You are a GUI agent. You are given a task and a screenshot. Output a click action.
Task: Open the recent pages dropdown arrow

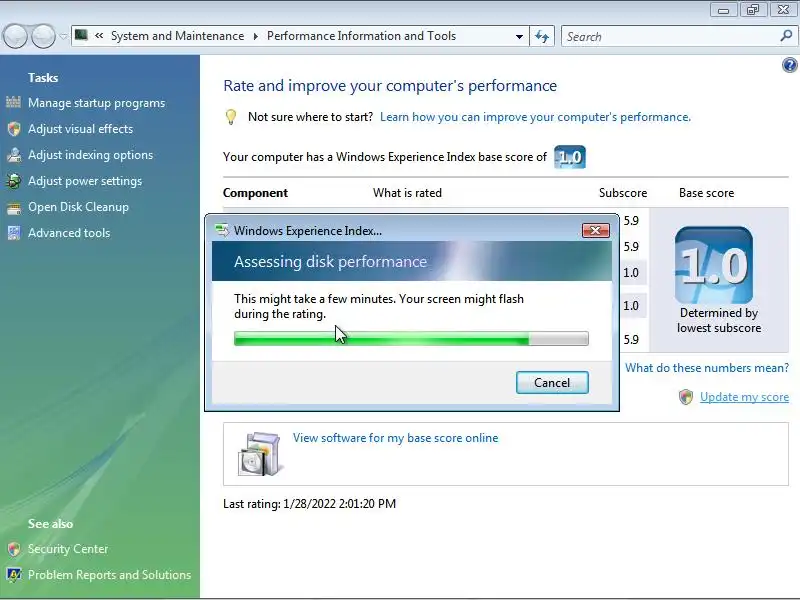[63, 36]
